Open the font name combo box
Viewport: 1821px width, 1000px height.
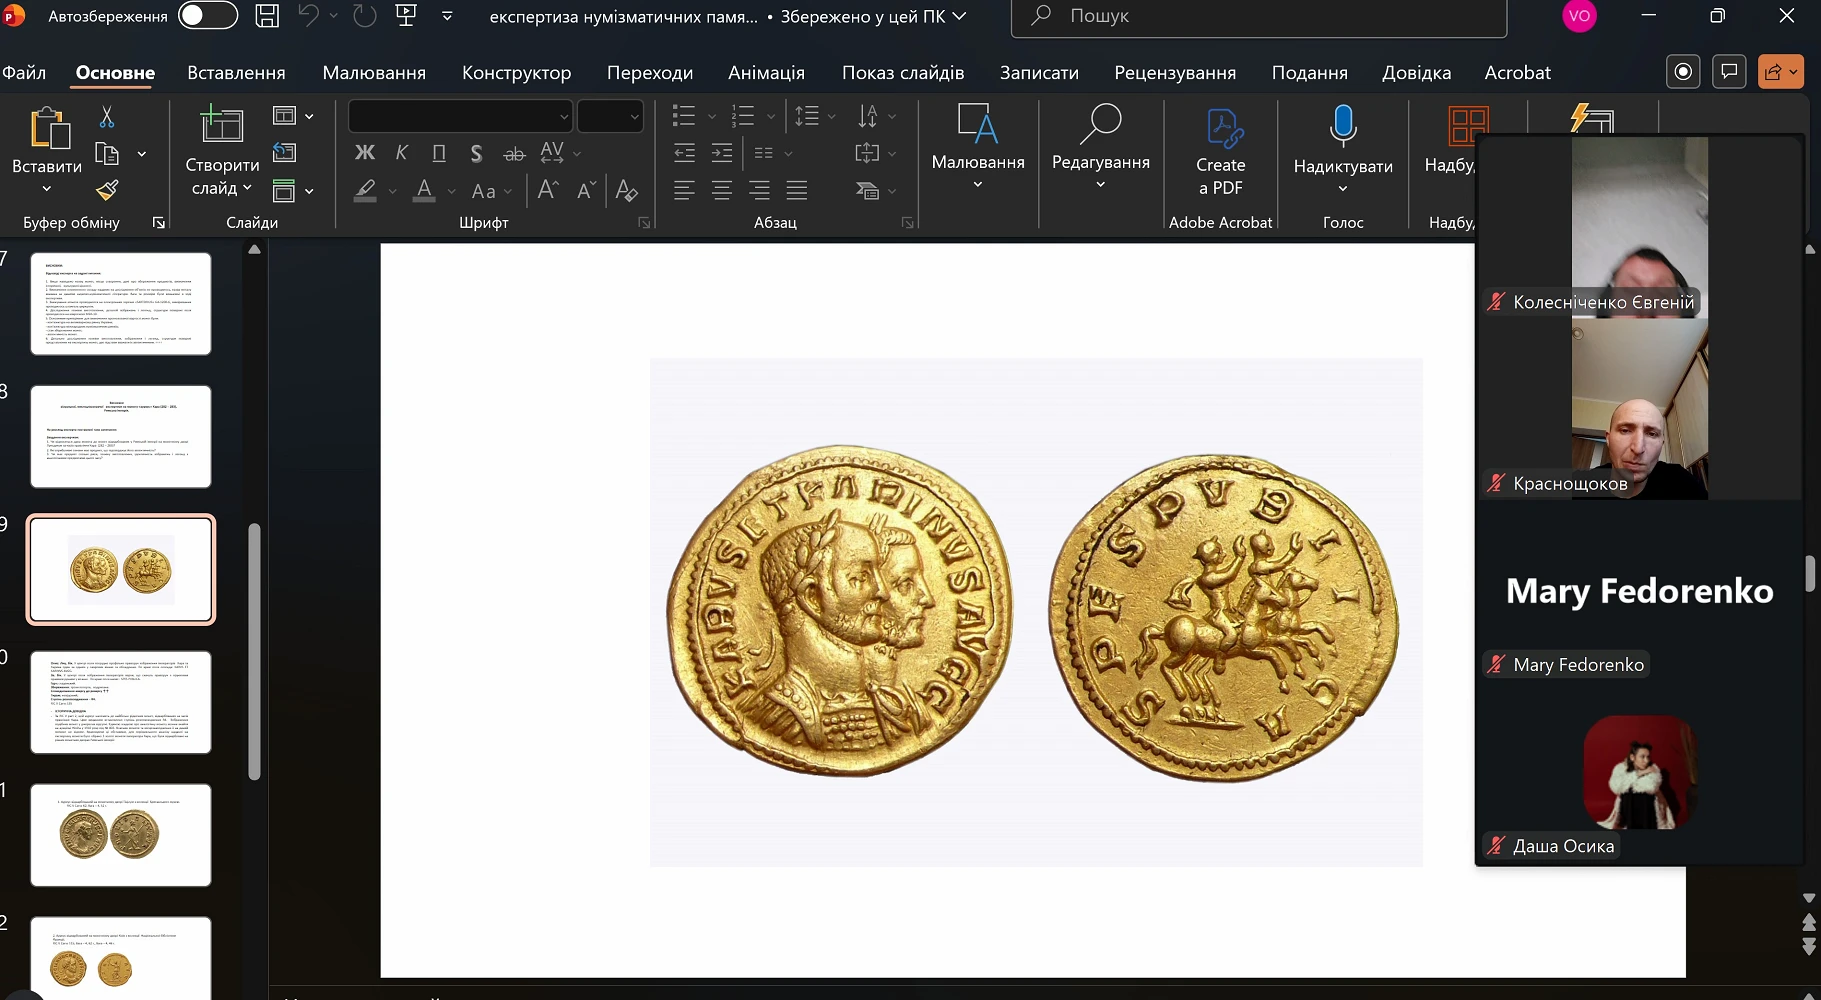pyautogui.click(x=460, y=117)
